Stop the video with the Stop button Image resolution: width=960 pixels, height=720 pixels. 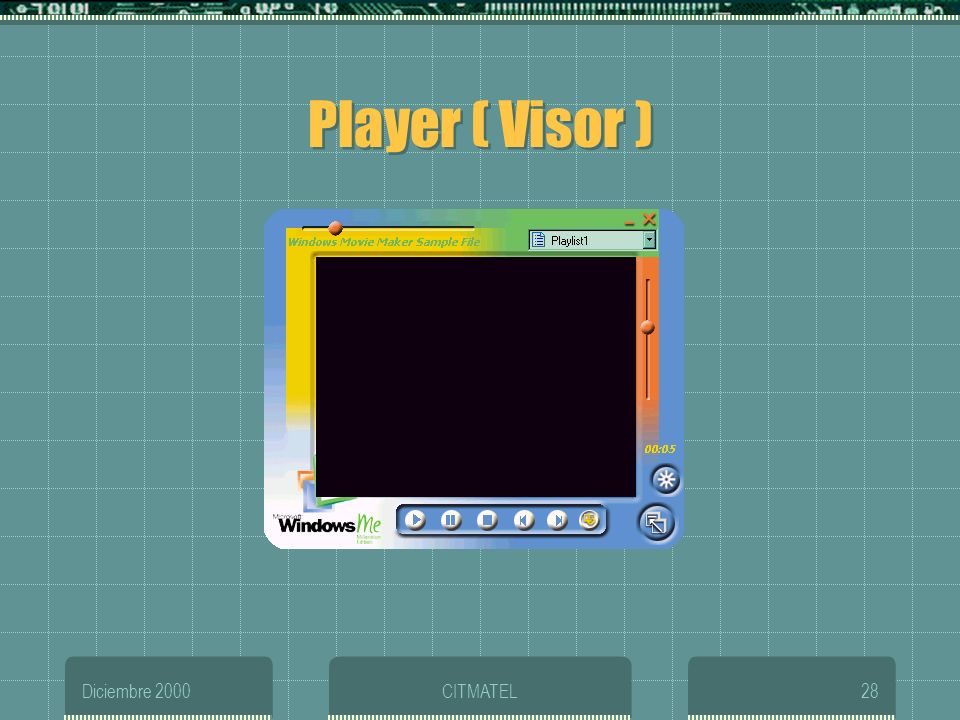coord(487,520)
